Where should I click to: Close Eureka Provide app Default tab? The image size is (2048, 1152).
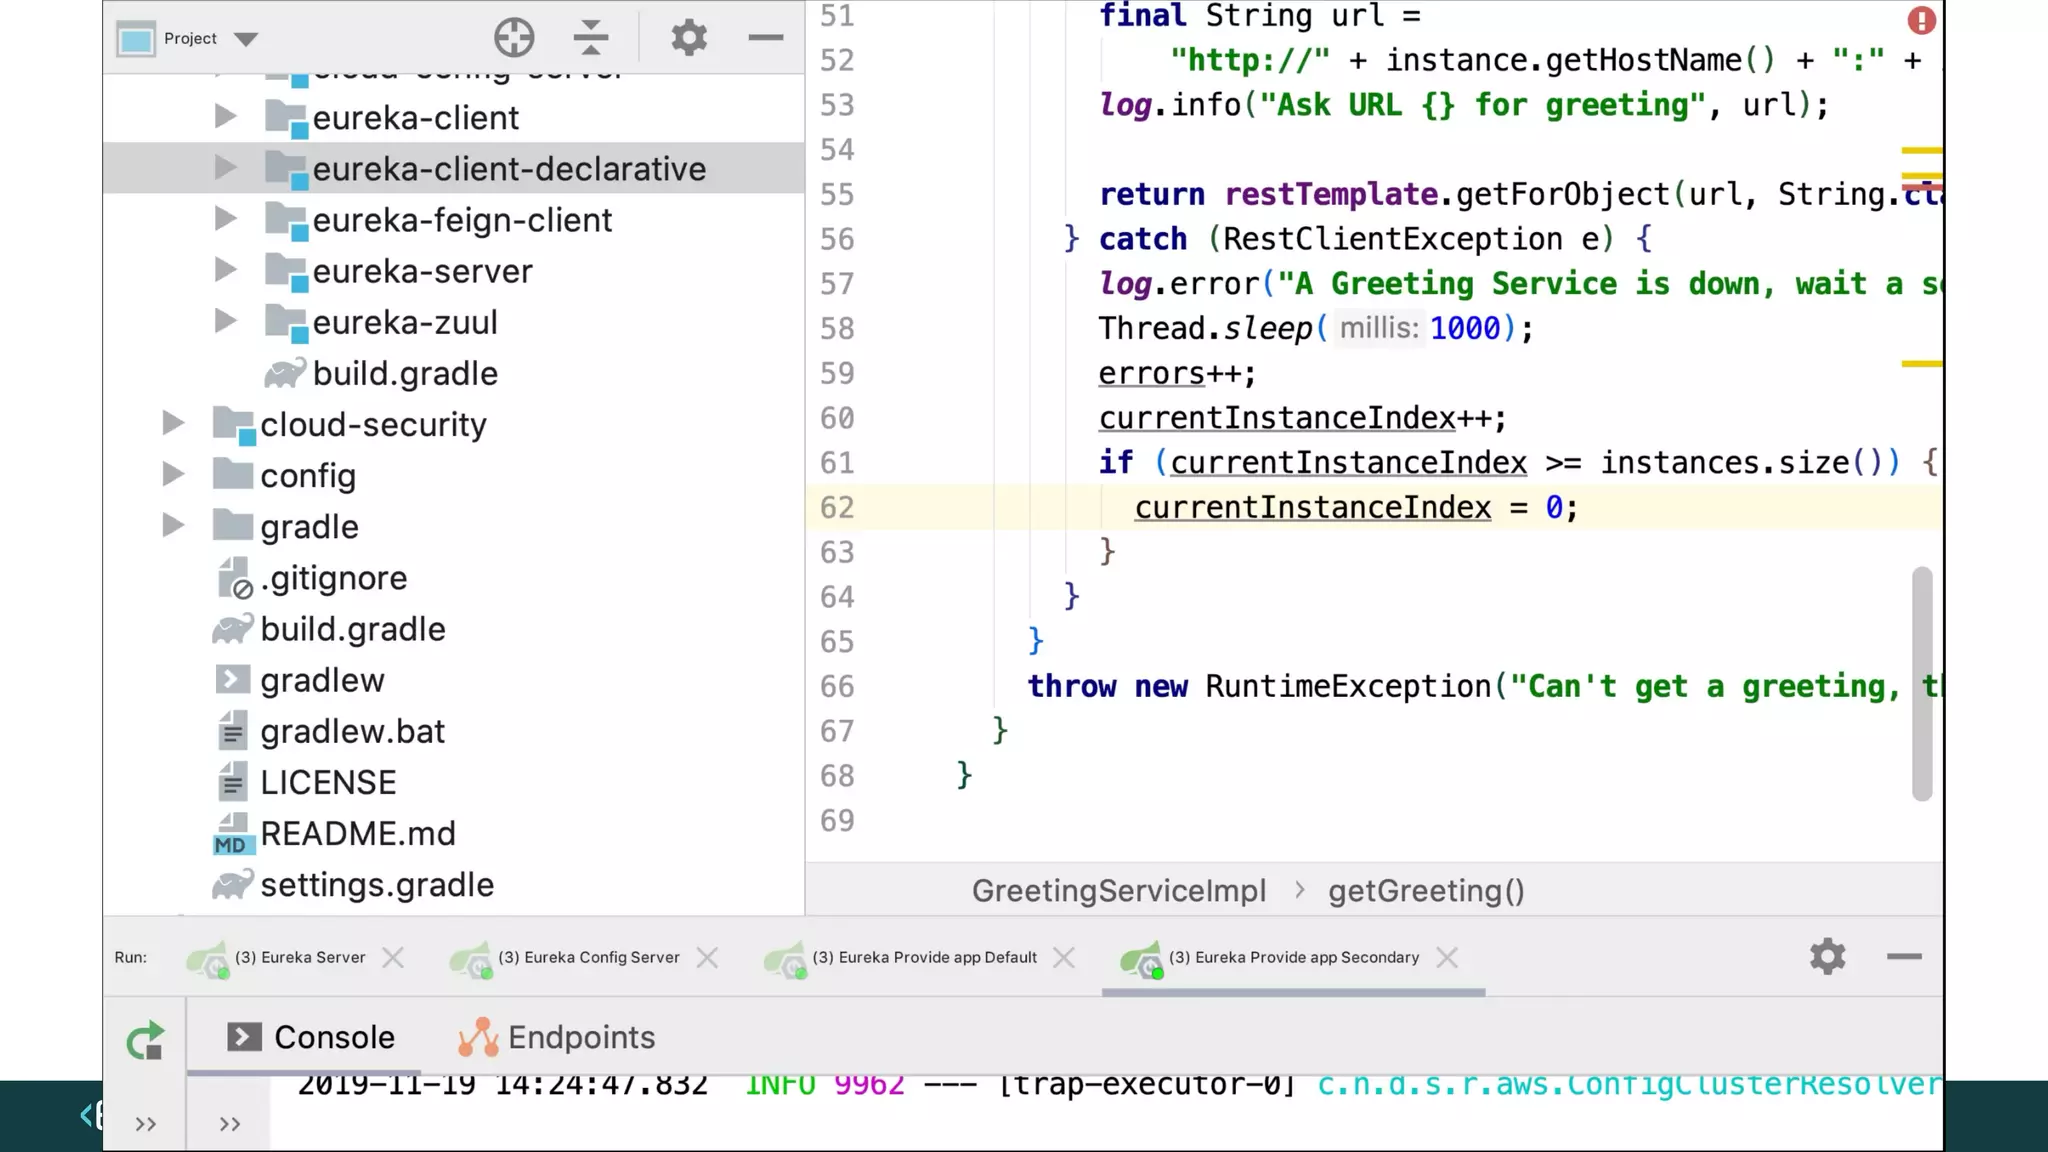point(1064,958)
